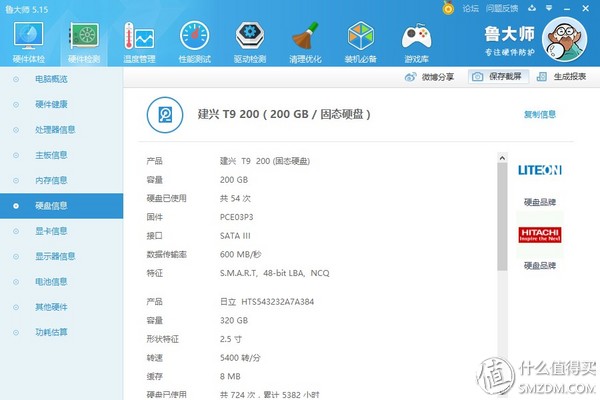Screen dimensions: 600x400
Task: Open the 硬件体检 hardware checkup icon
Action: [x=28, y=36]
